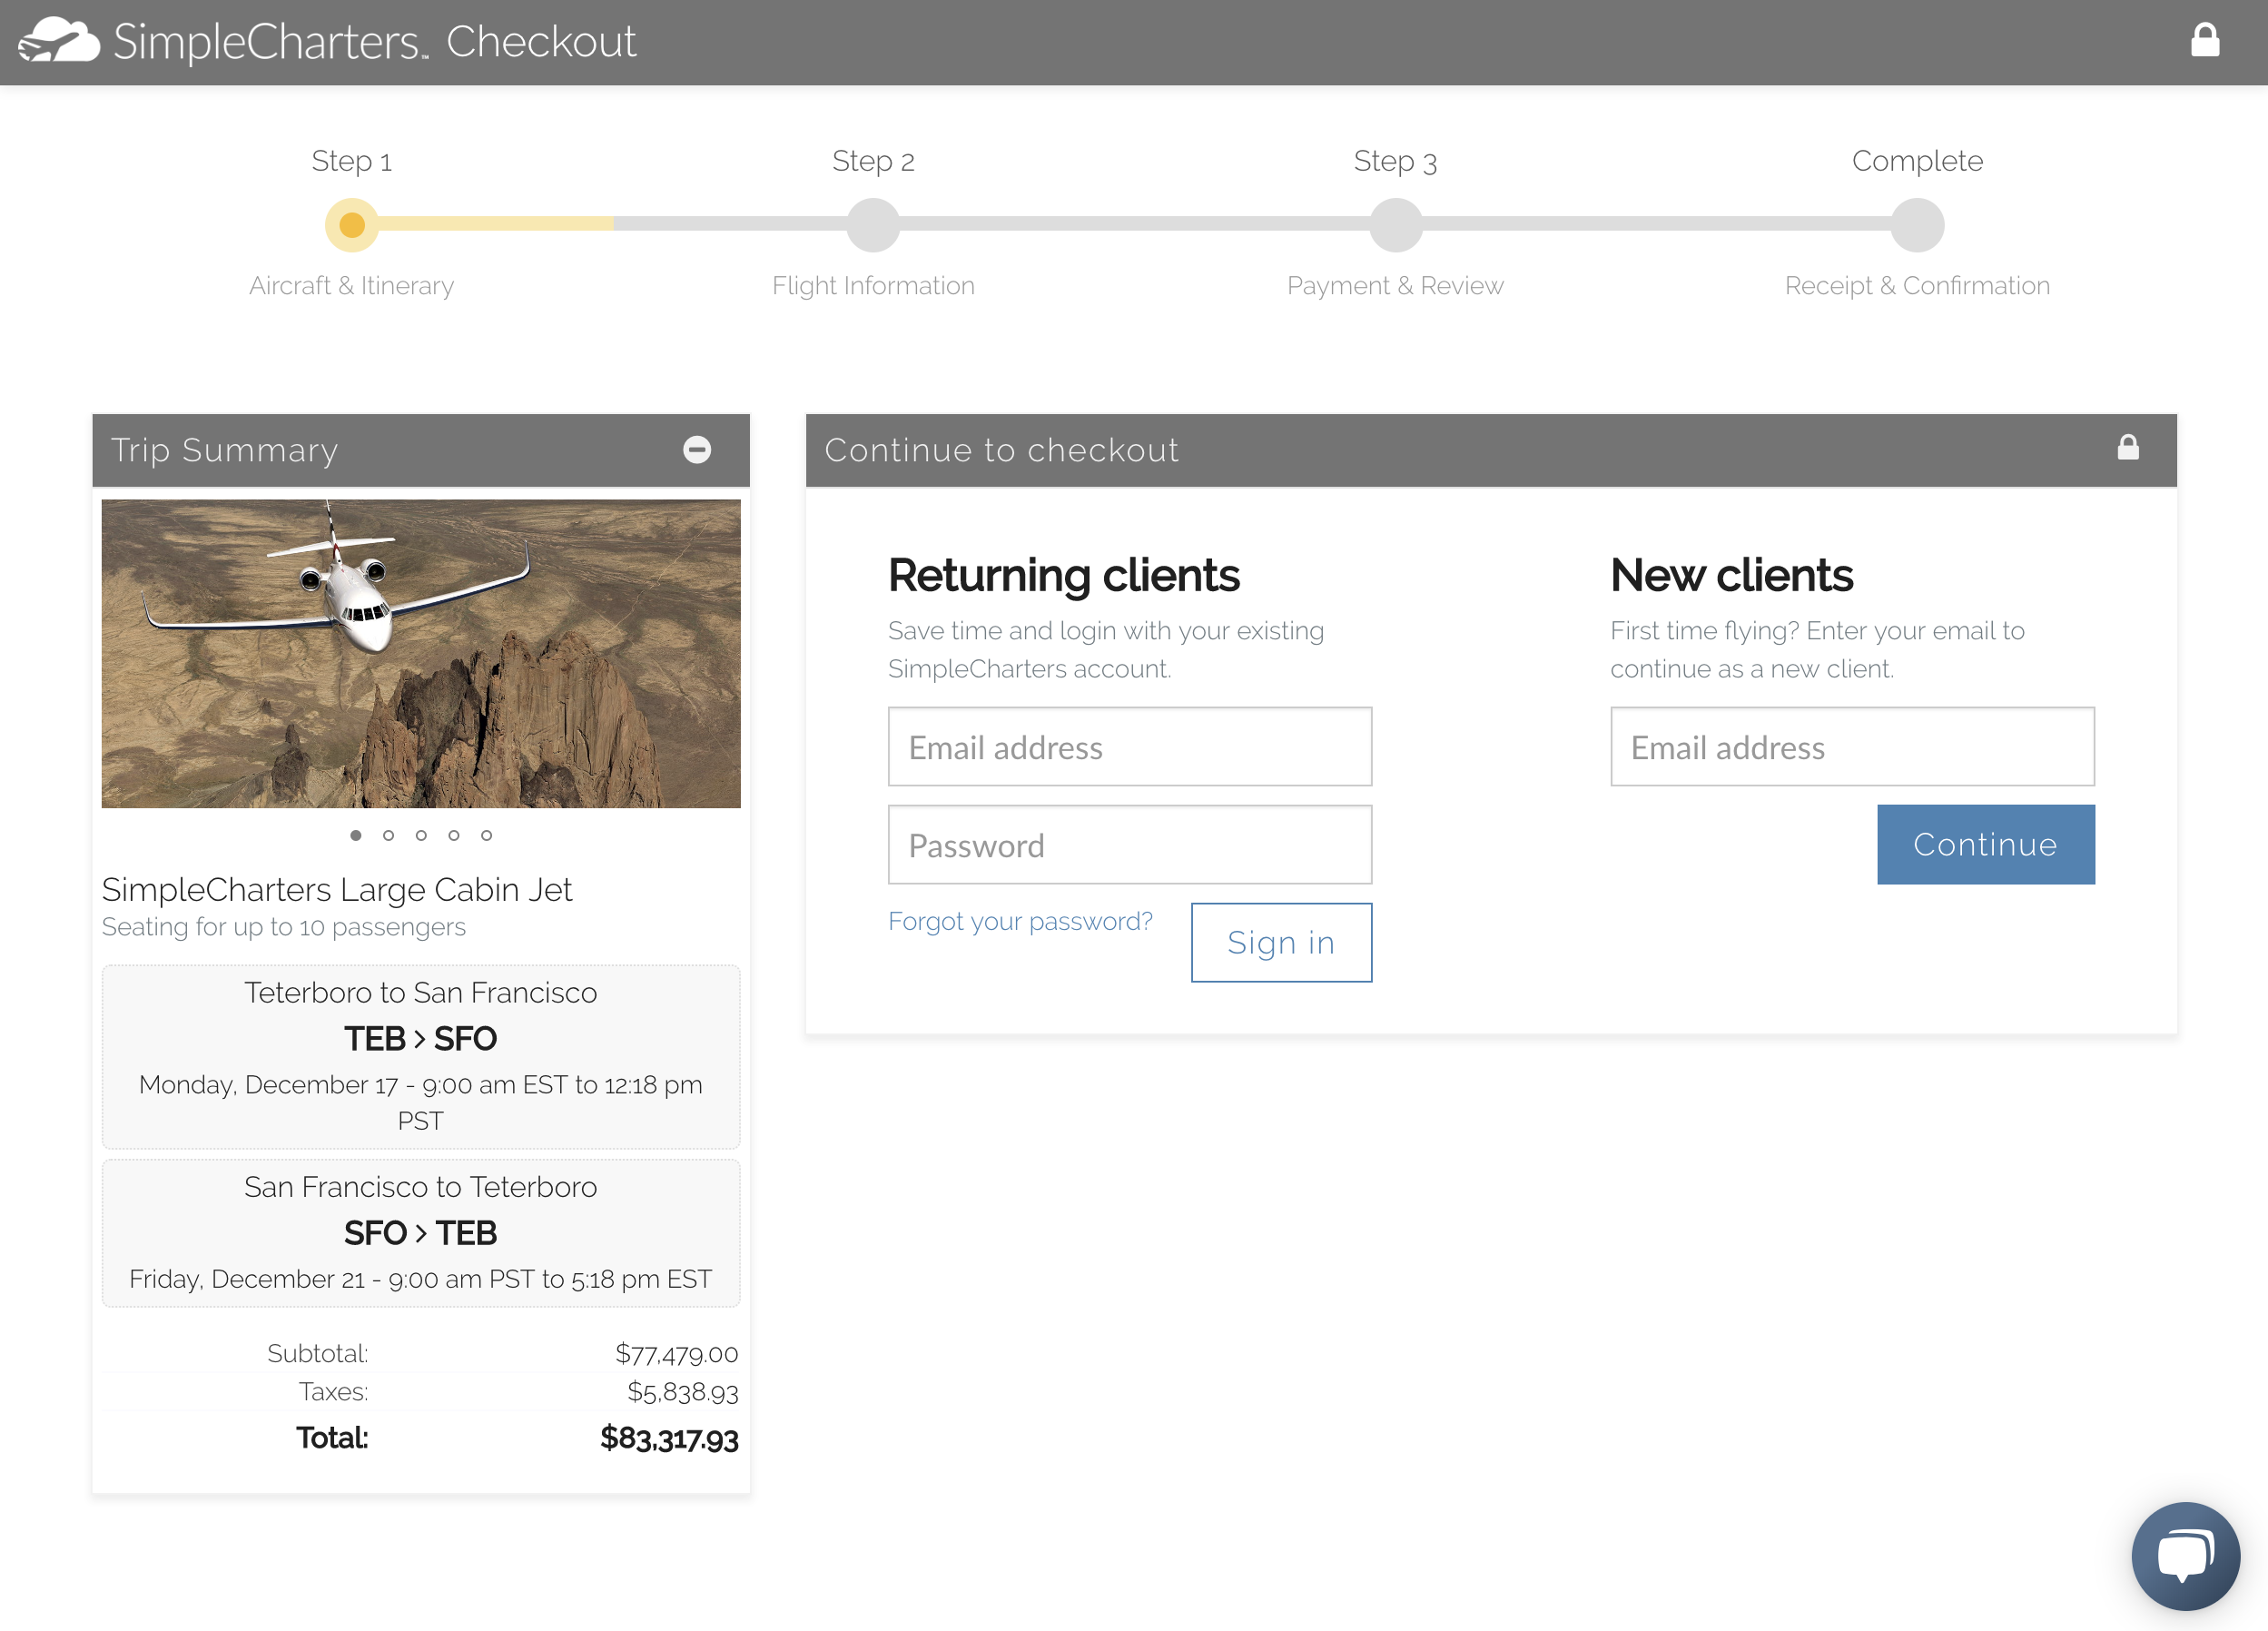Click the Sign in button
Screen dimensions: 2268x1631
click(1281, 943)
